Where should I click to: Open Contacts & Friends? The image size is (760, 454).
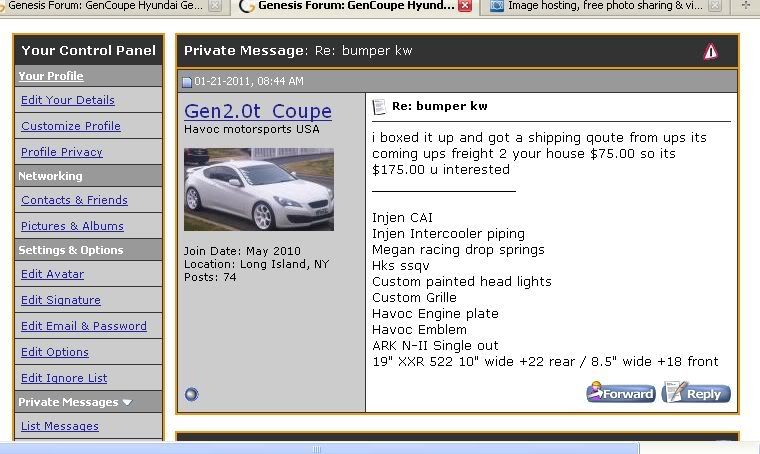pos(74,200)
